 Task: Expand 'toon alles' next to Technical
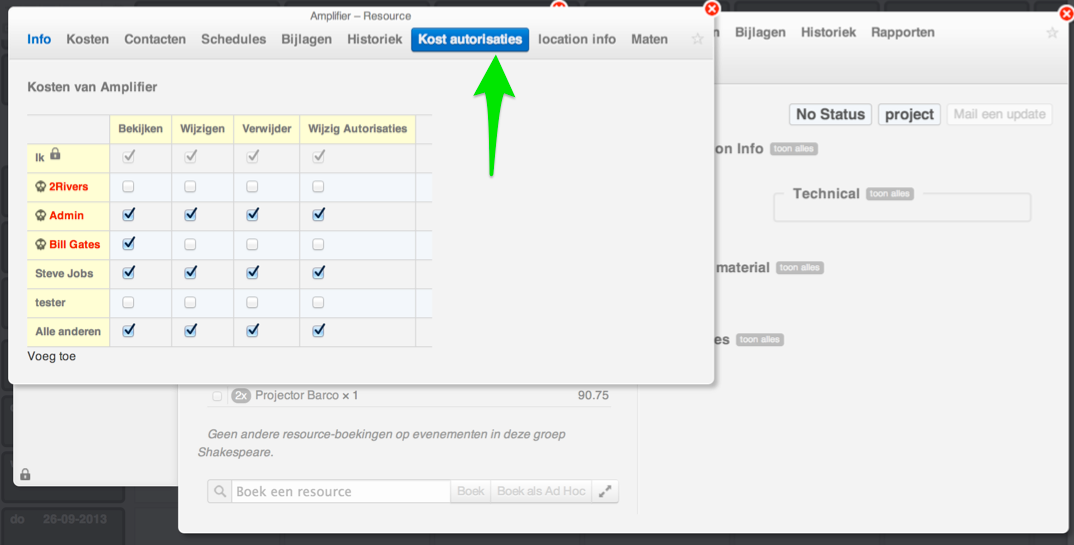[889, 194]
